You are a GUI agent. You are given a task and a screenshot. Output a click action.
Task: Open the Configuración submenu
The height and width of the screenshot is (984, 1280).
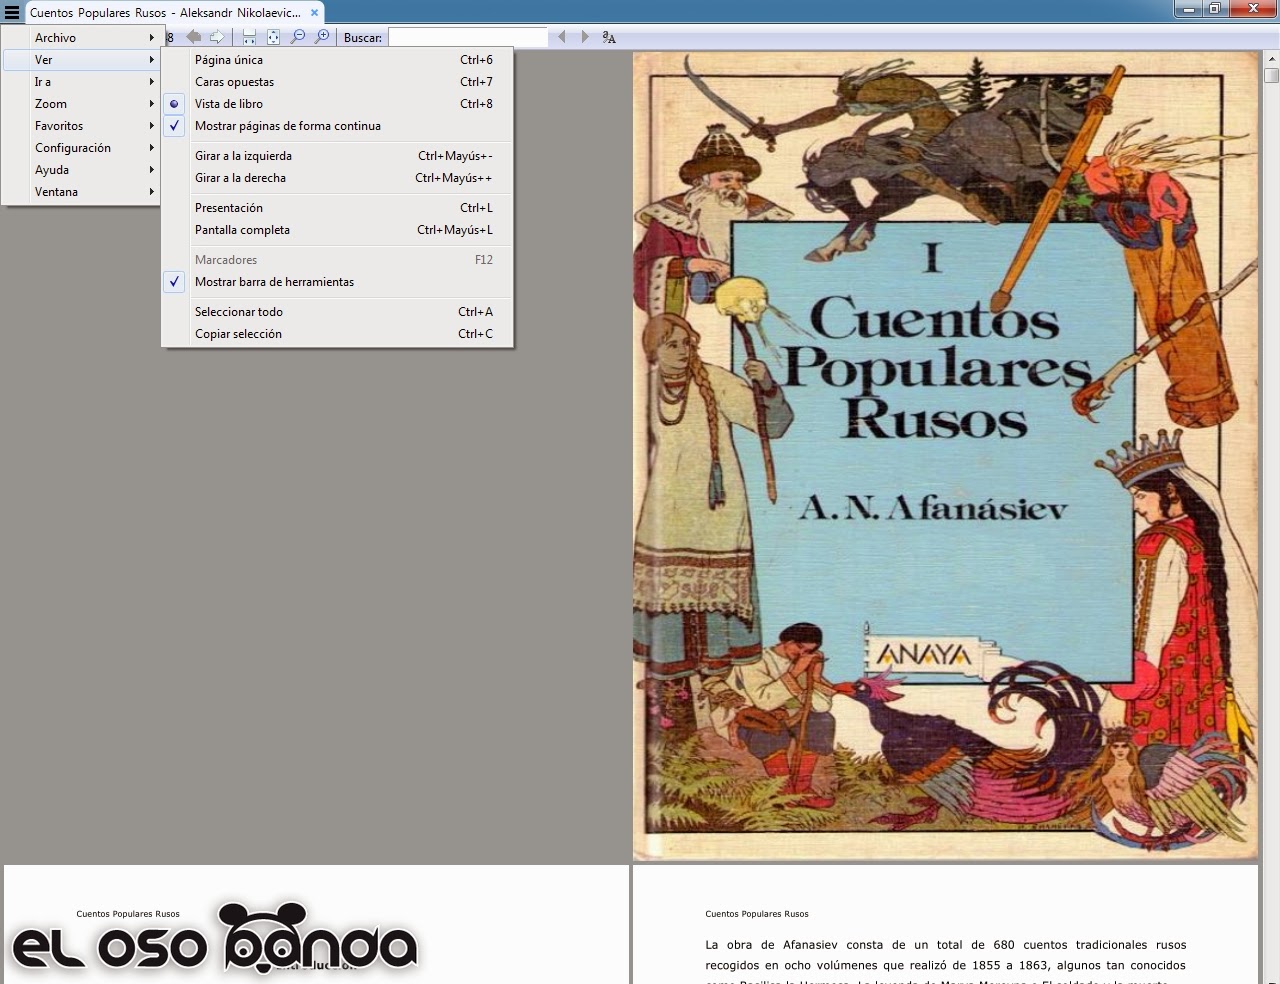pos(82,148)
